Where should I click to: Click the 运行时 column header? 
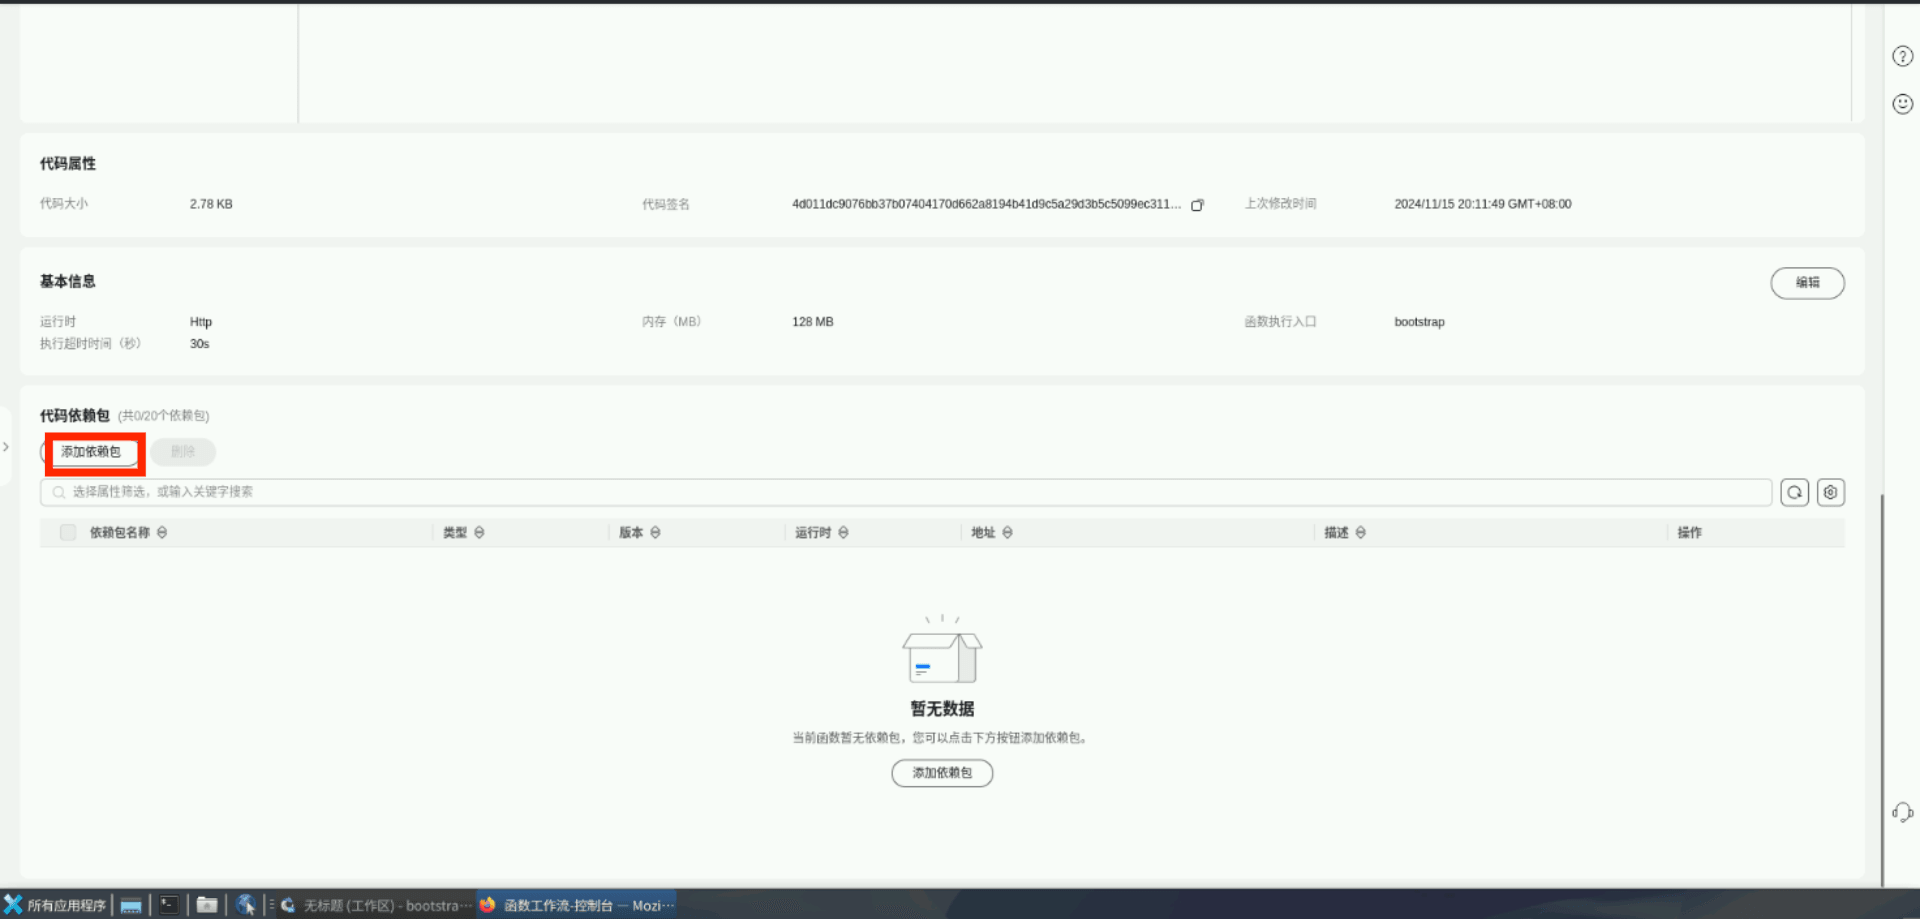click(813, 533)
